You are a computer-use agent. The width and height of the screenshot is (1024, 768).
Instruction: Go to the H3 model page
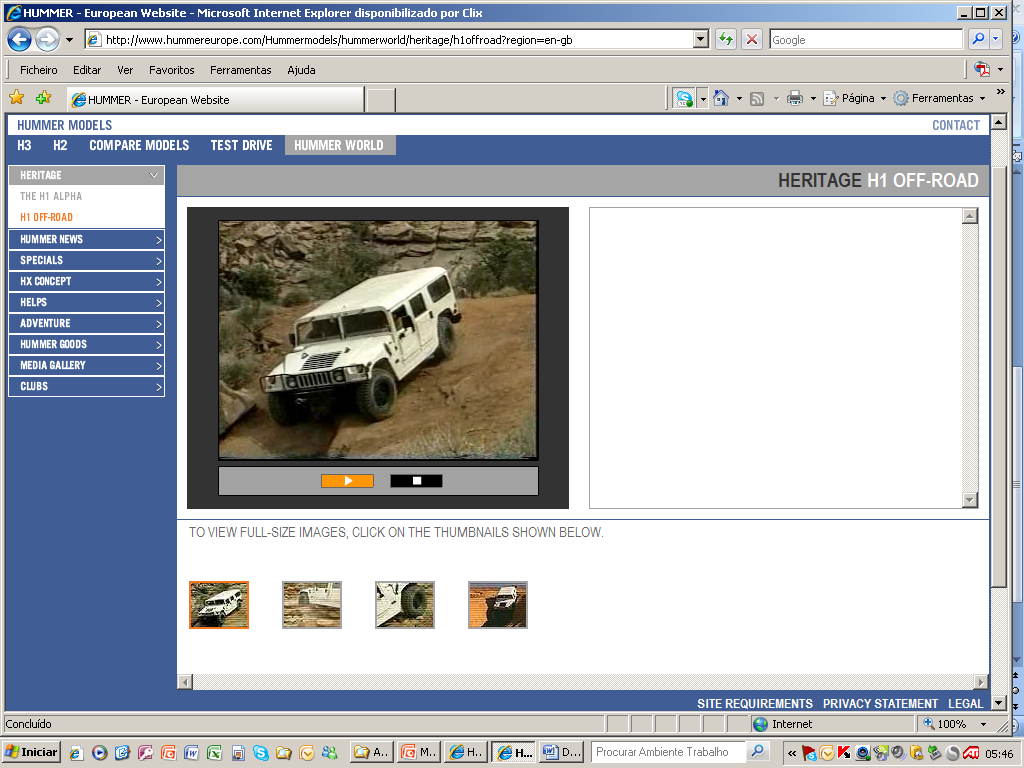click(24, 145)
